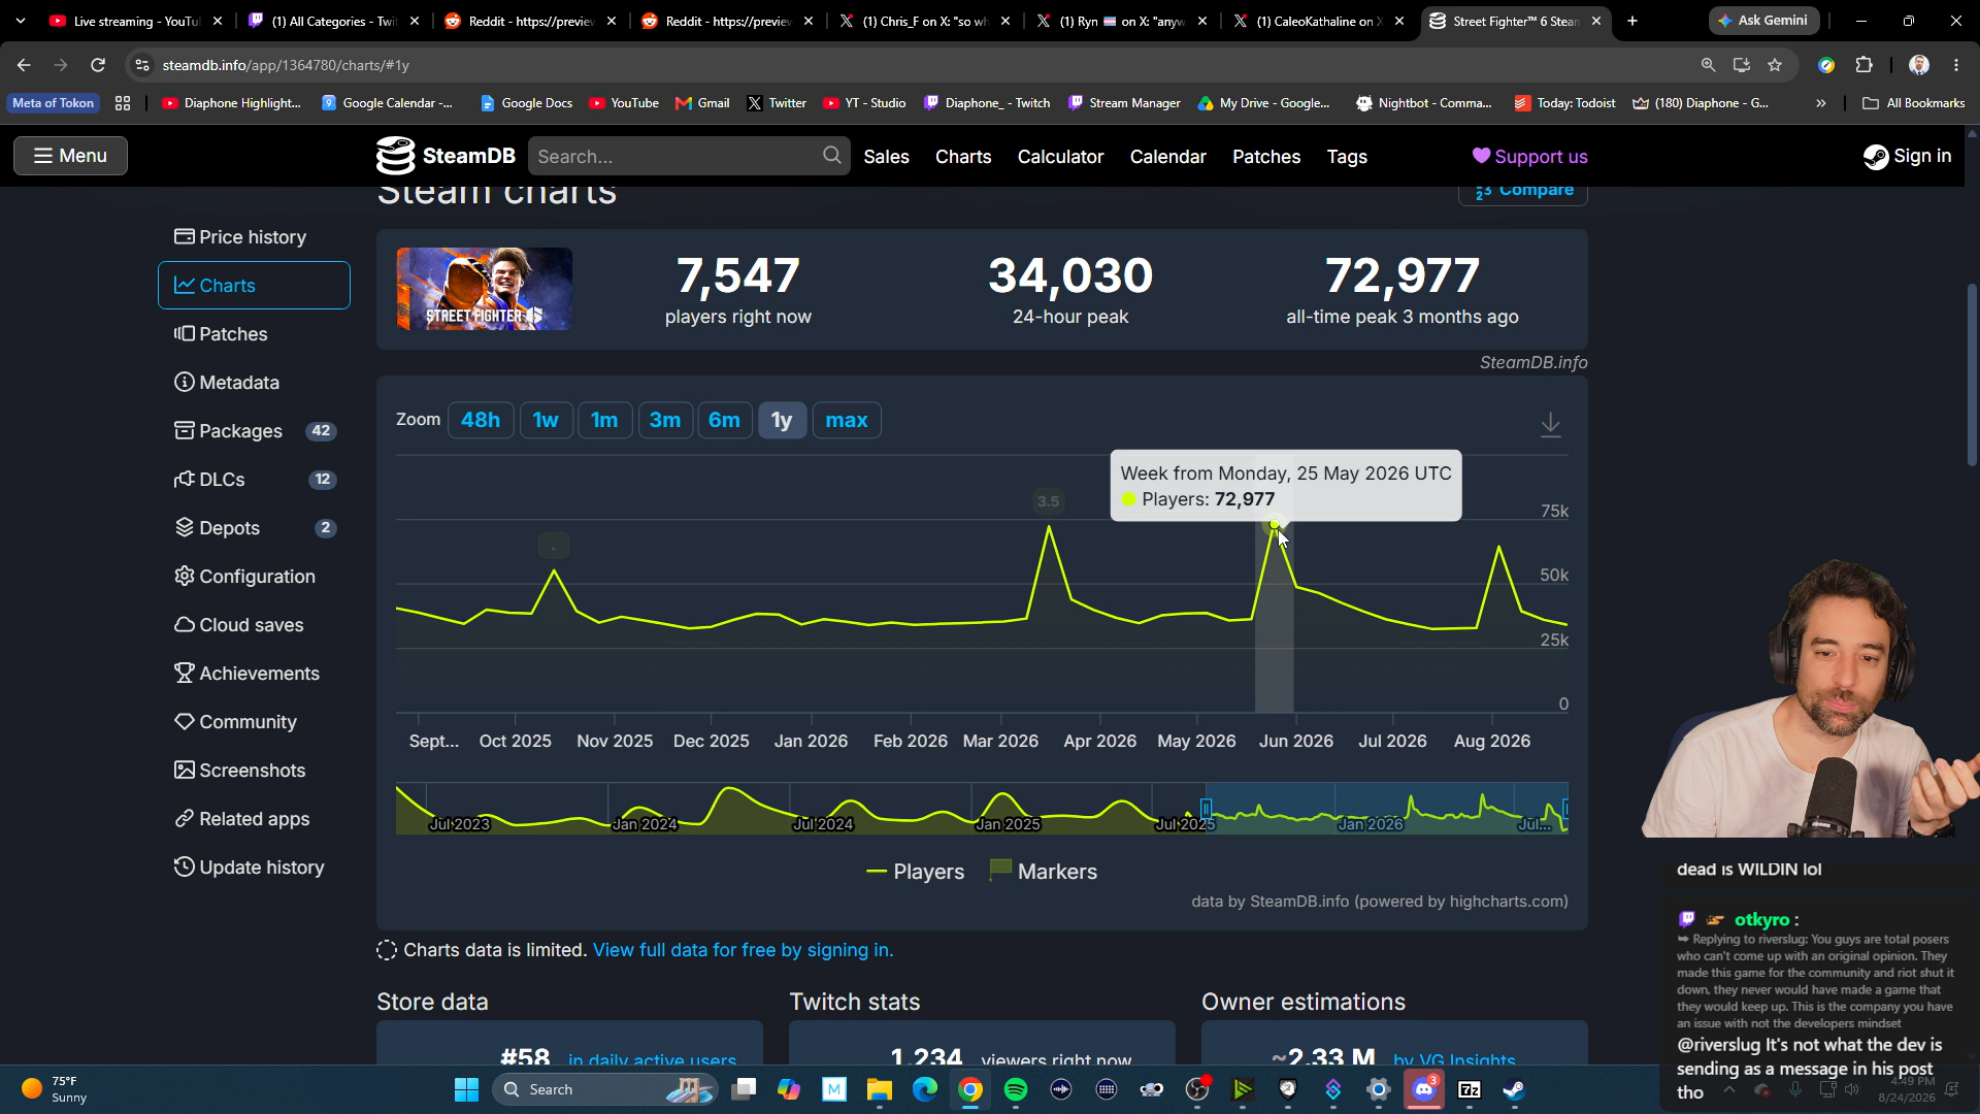The width and height of the screenshot is (1980, 1114).
Task: View site information icon beside the URL
Action: [x=142, y=65]
